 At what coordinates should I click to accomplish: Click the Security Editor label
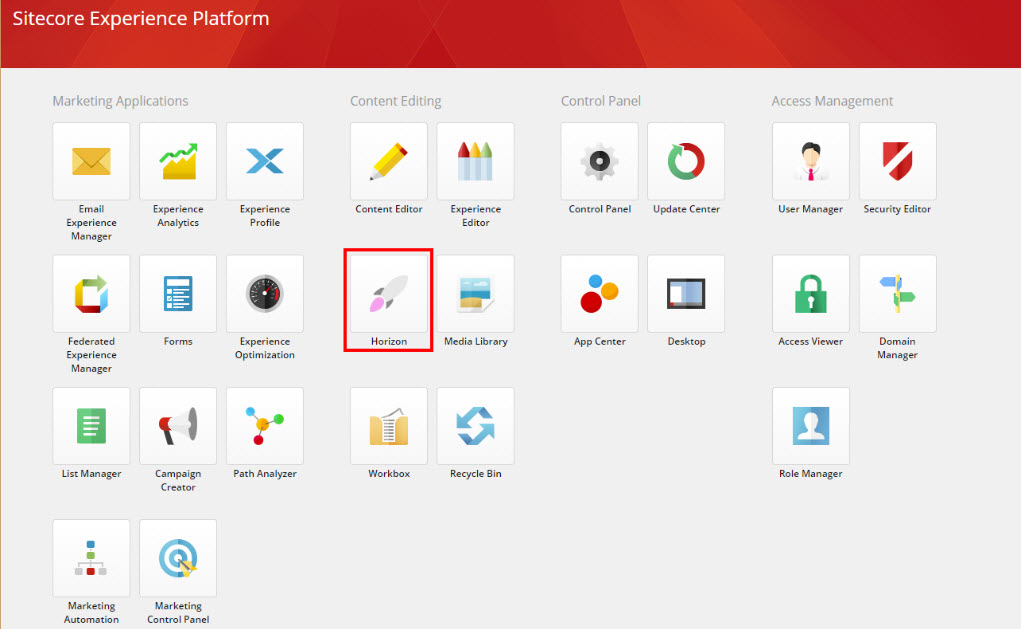pyautogui.click(x=897, y=209)
